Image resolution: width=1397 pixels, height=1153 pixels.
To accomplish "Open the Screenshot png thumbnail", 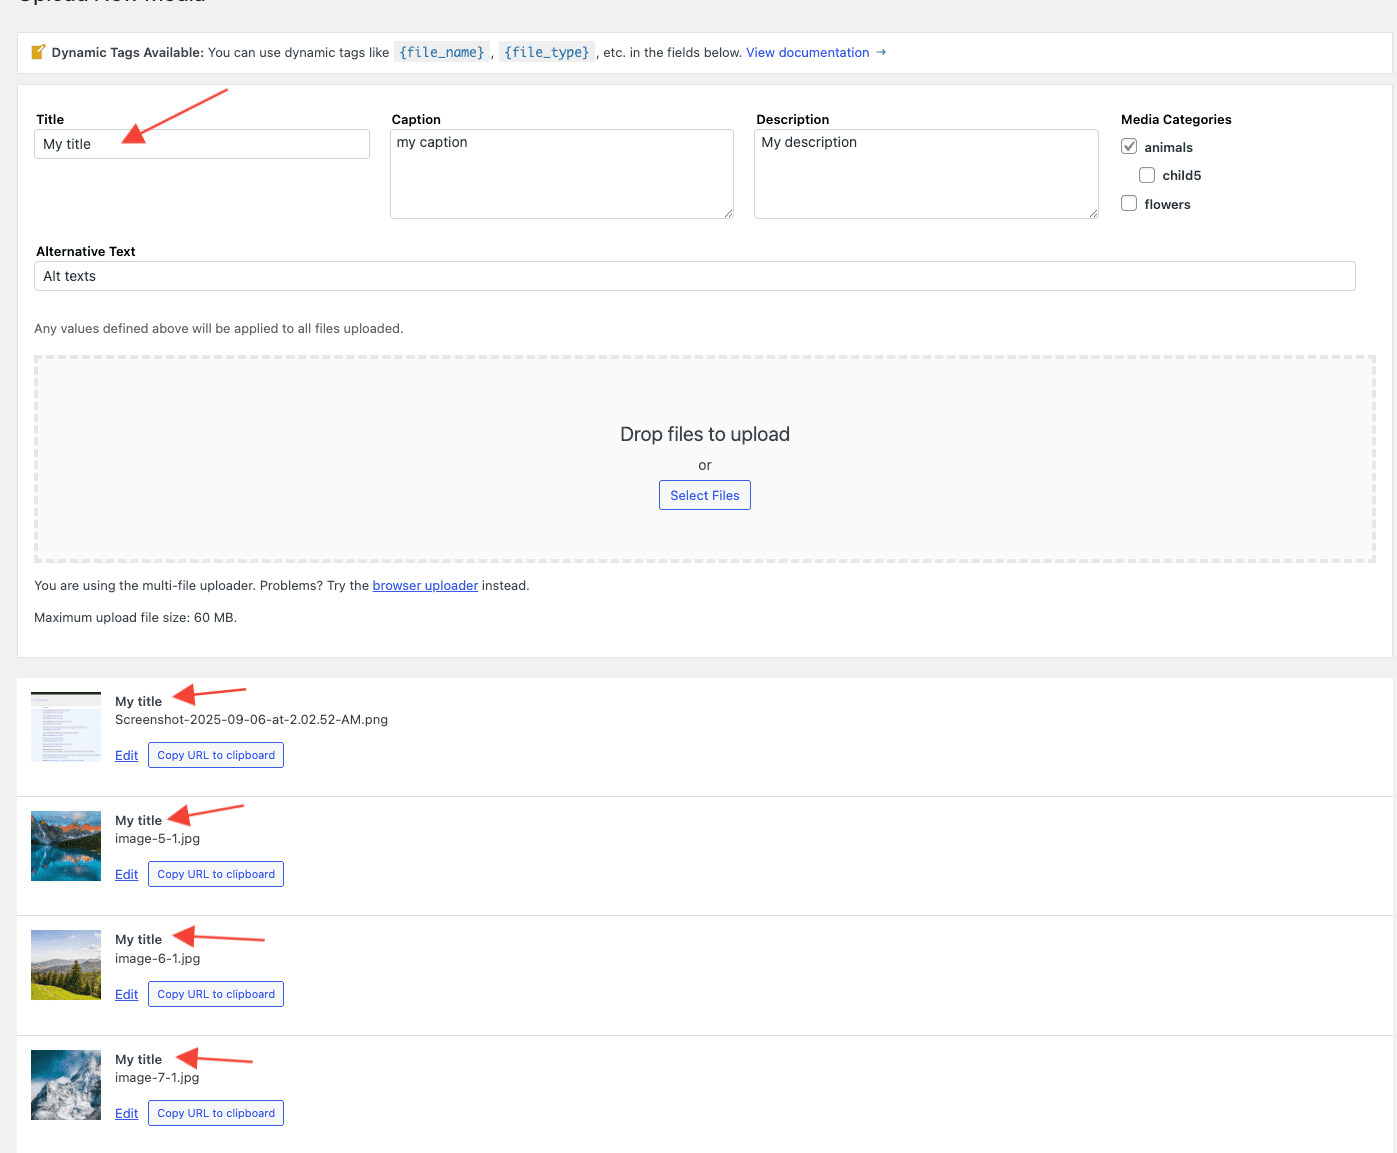I will (66, 727).
